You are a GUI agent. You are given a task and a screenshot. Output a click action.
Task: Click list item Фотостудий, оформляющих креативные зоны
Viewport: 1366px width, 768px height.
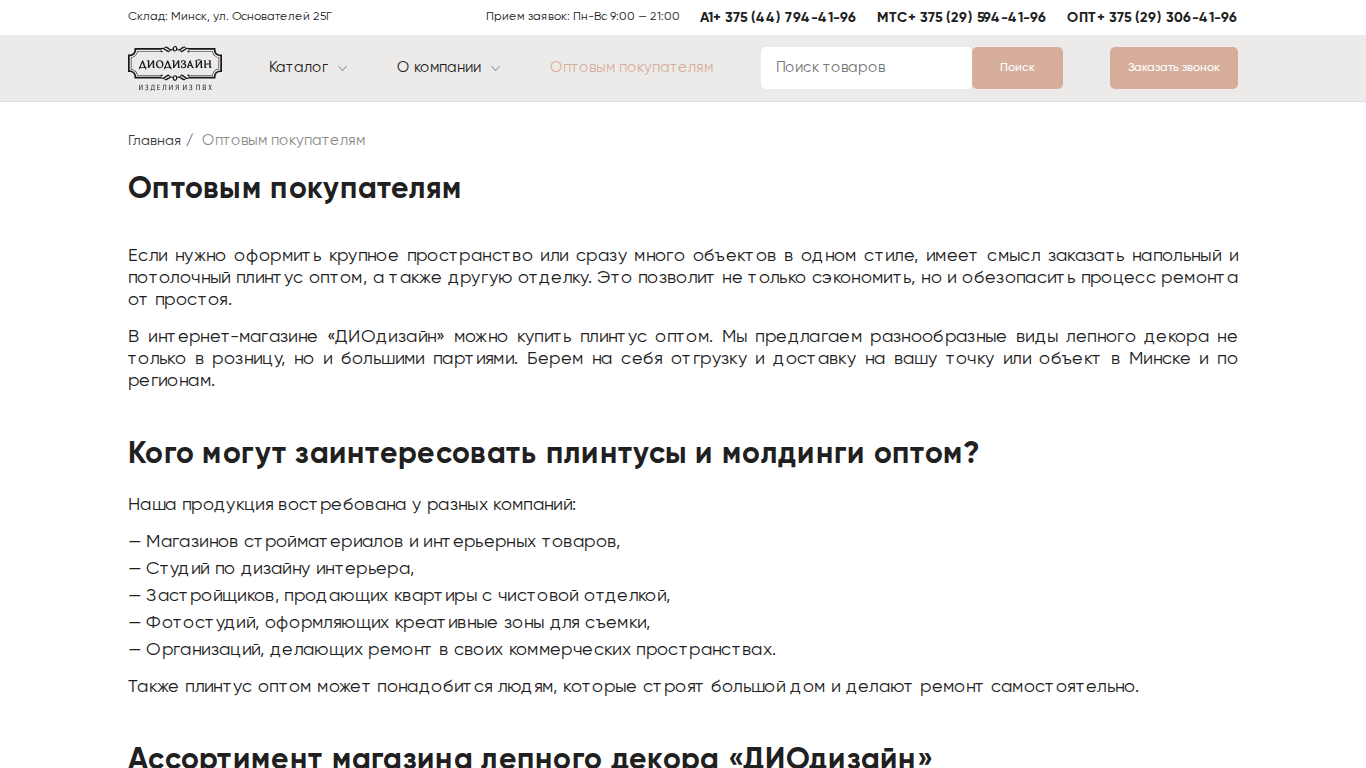(389, 623)
